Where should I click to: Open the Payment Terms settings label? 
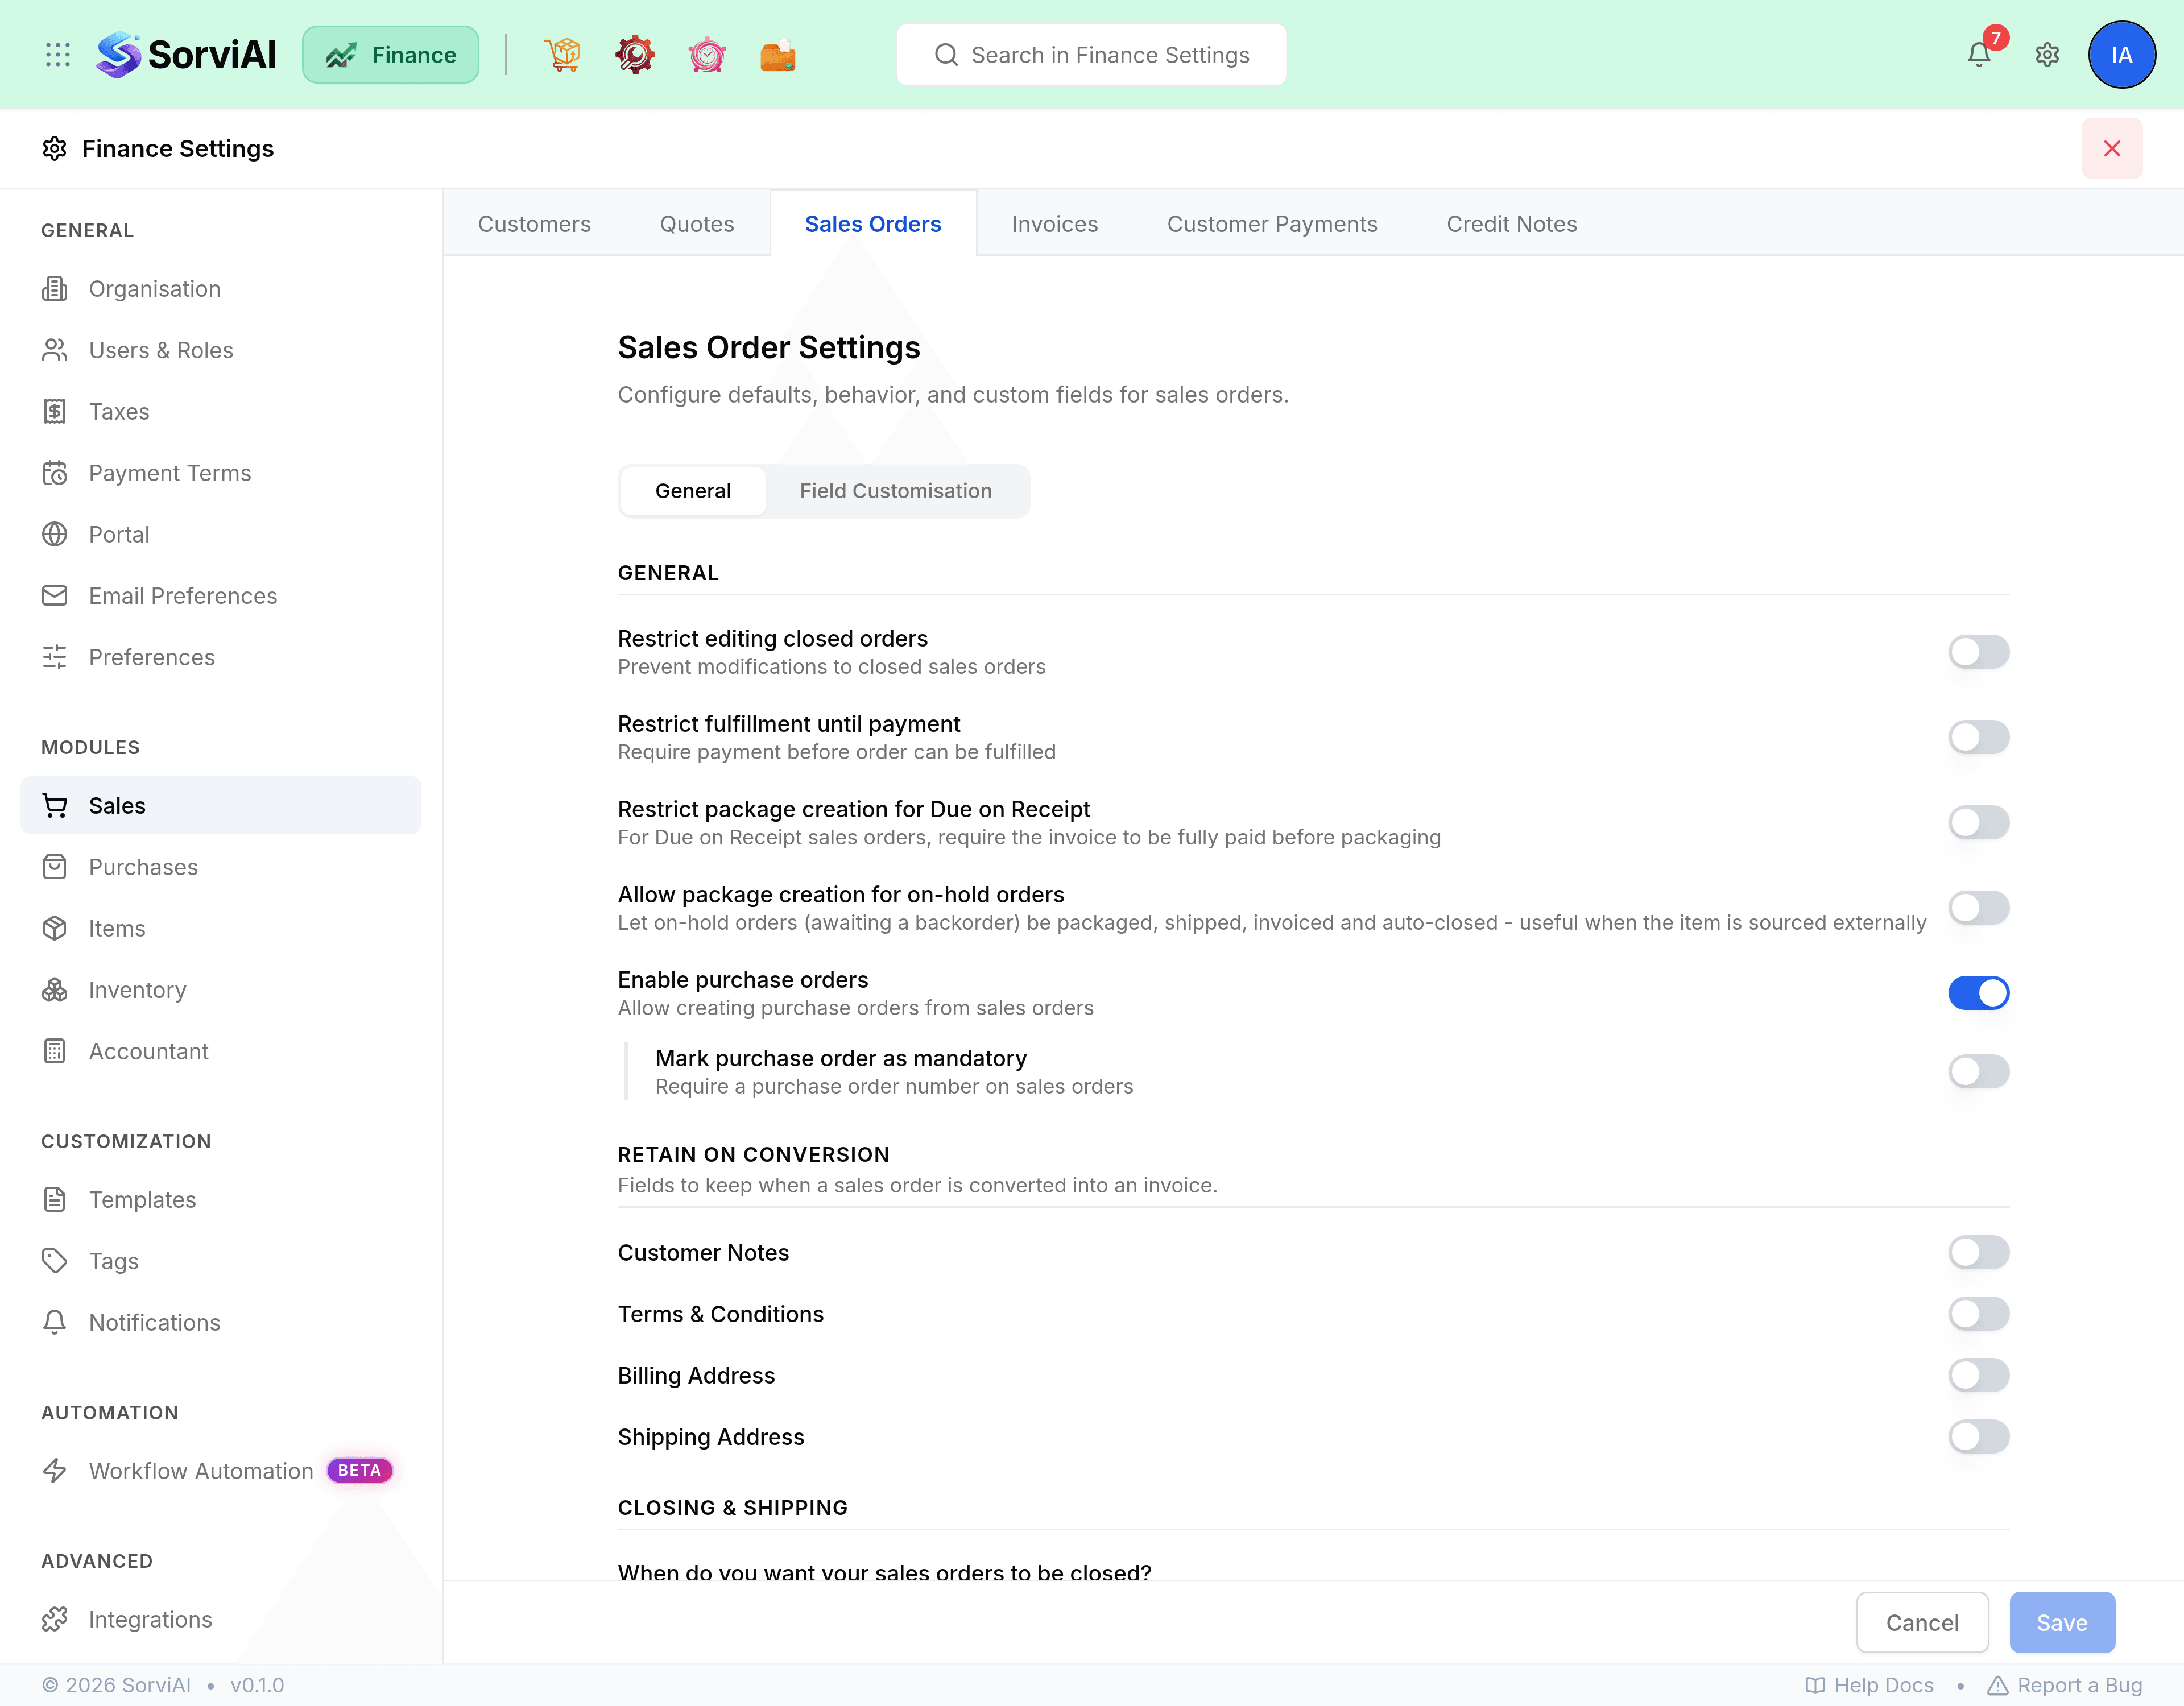tap(170, 473)
